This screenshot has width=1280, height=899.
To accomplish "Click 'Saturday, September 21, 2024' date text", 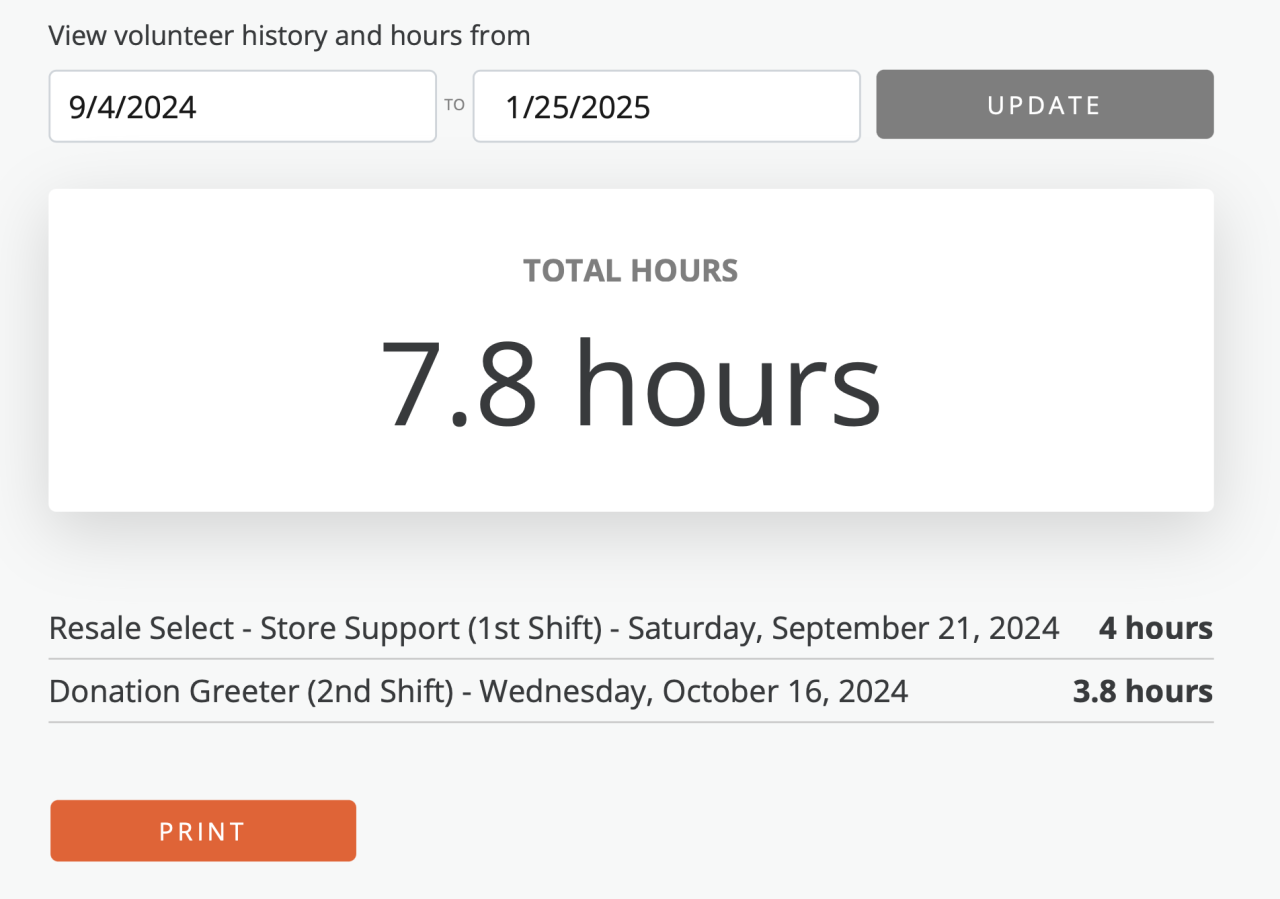I will (843, 628).
